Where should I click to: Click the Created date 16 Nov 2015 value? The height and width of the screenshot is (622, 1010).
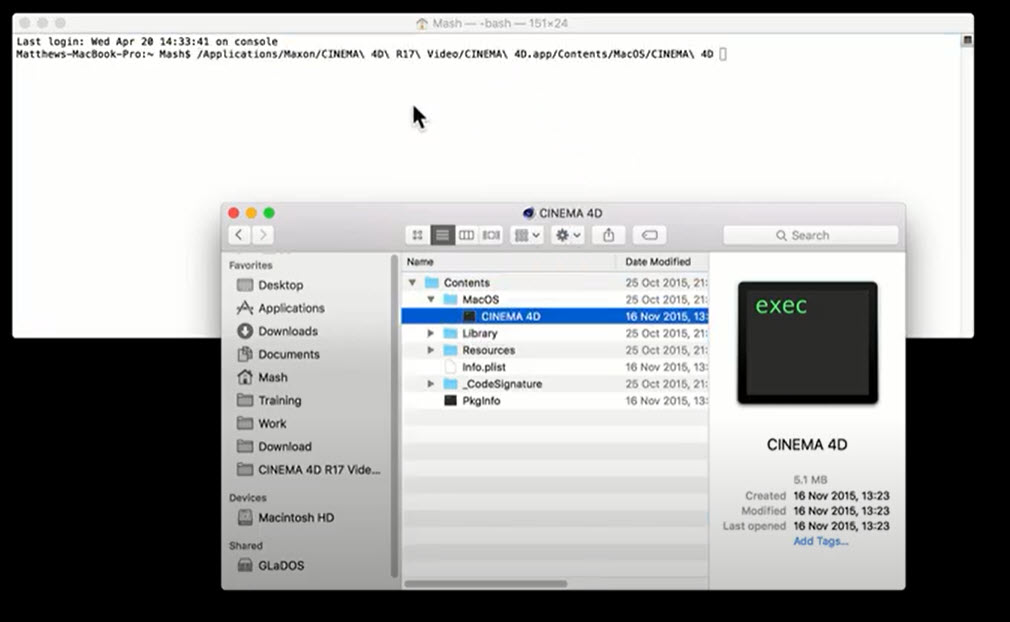(841, 496)
